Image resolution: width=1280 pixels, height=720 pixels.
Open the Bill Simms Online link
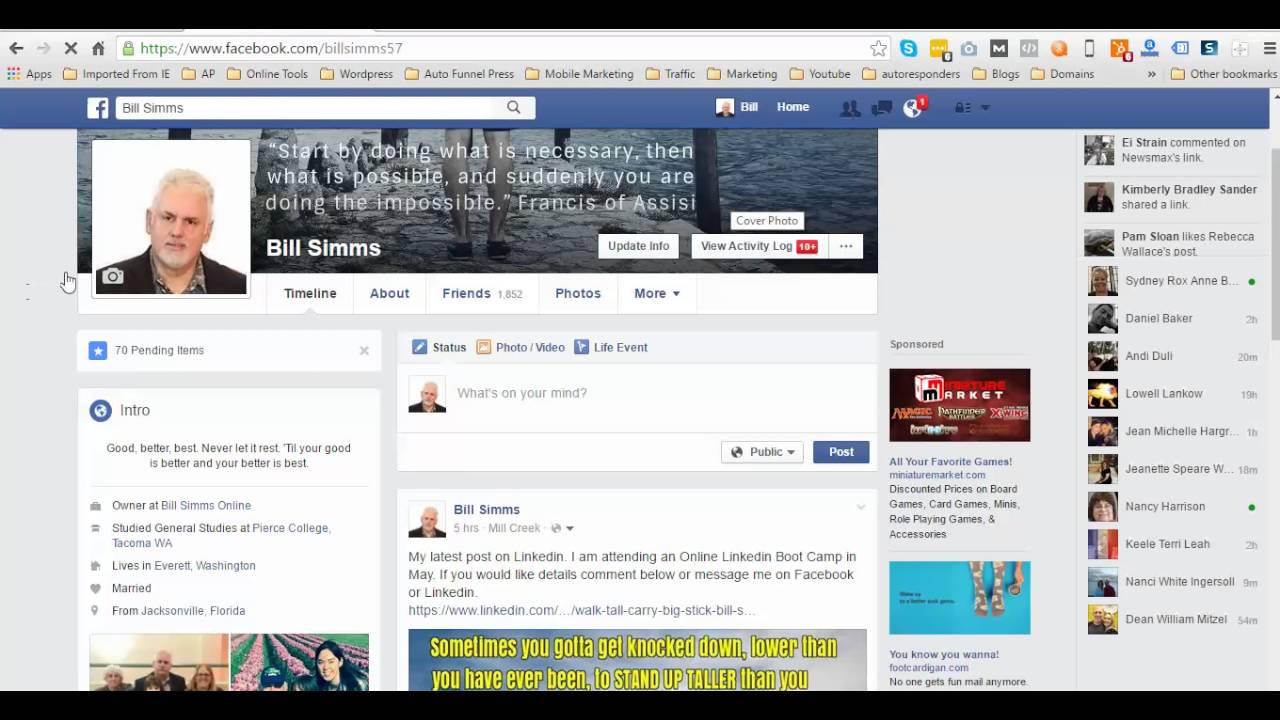206,506
